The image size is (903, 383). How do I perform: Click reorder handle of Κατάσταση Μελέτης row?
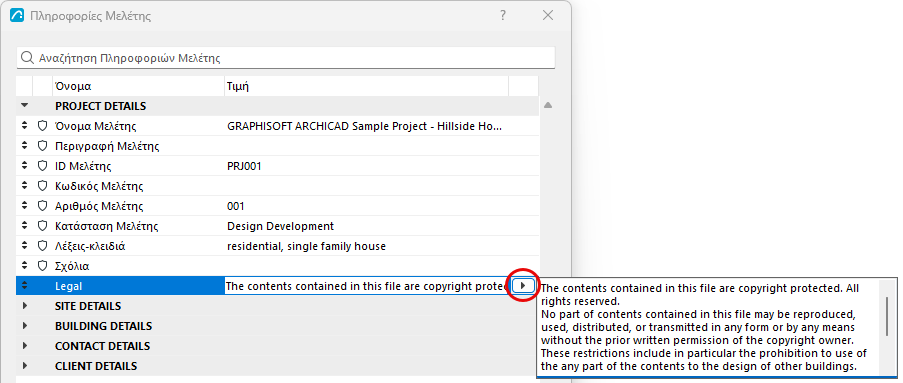[x=24, y=226]
